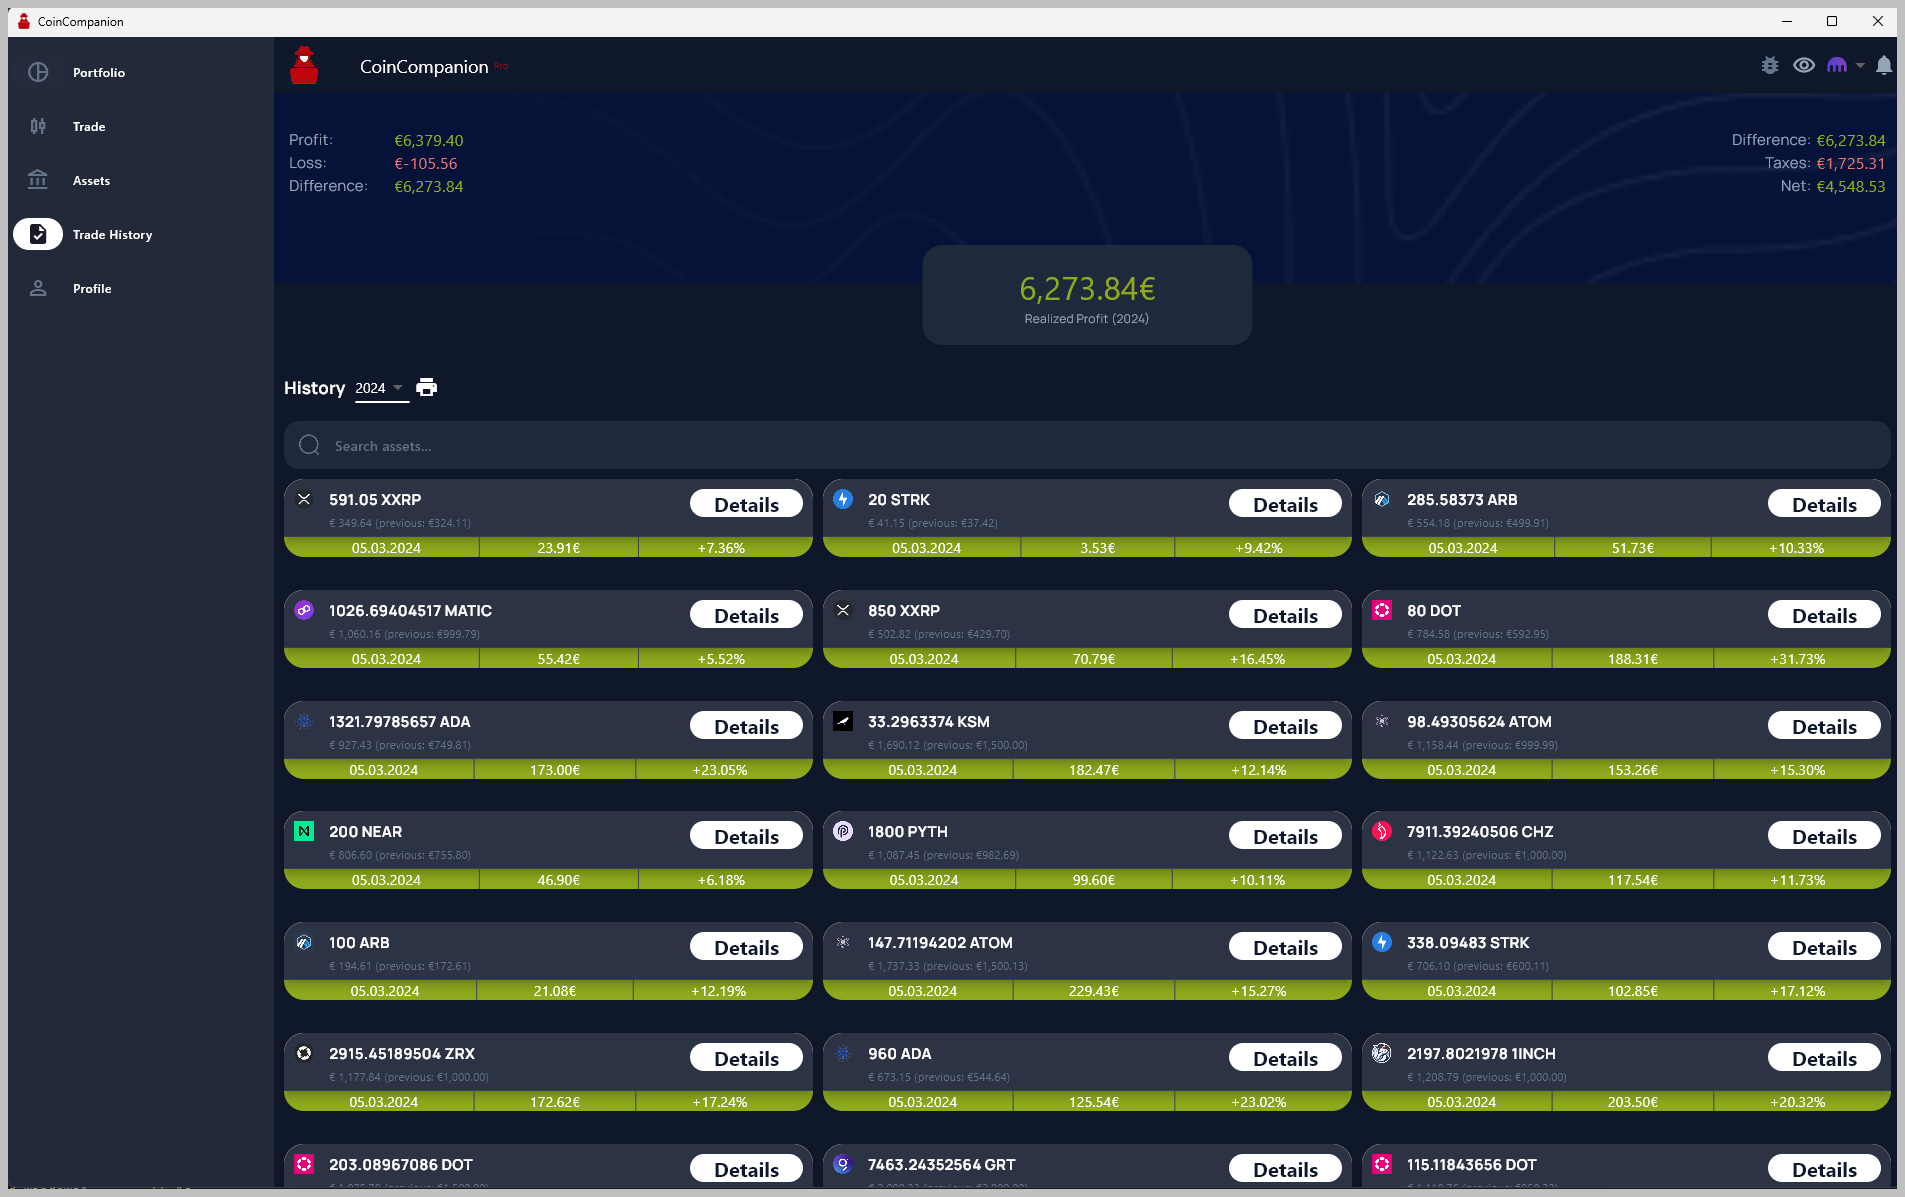Print the trade history with the printer icon
This screenshot has width=1905, height=1197.
[426, 387]
